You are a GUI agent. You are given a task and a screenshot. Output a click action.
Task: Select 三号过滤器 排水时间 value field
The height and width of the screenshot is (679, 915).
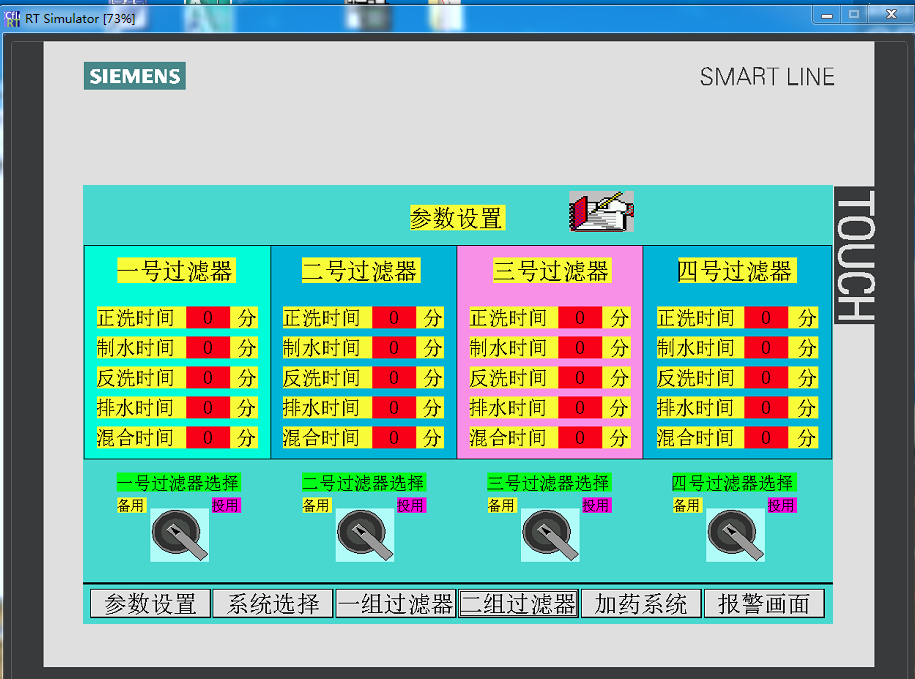[580, 407]
